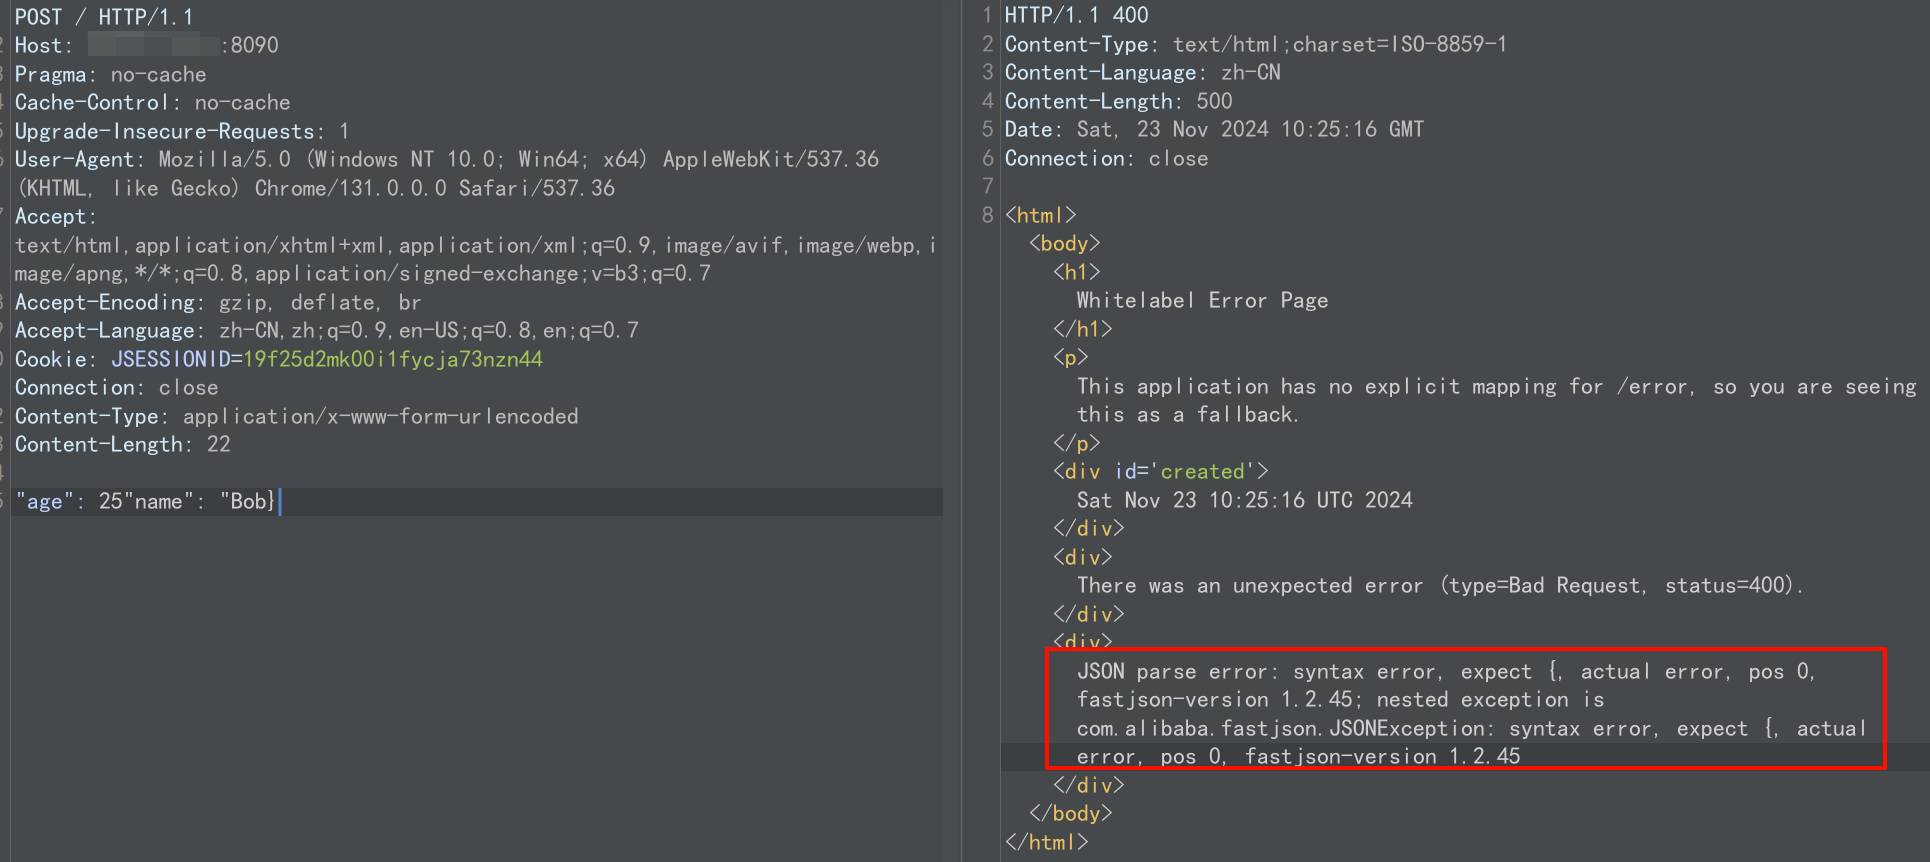Click the 'Cache-Control: no-cache' header

coord(152,102)
